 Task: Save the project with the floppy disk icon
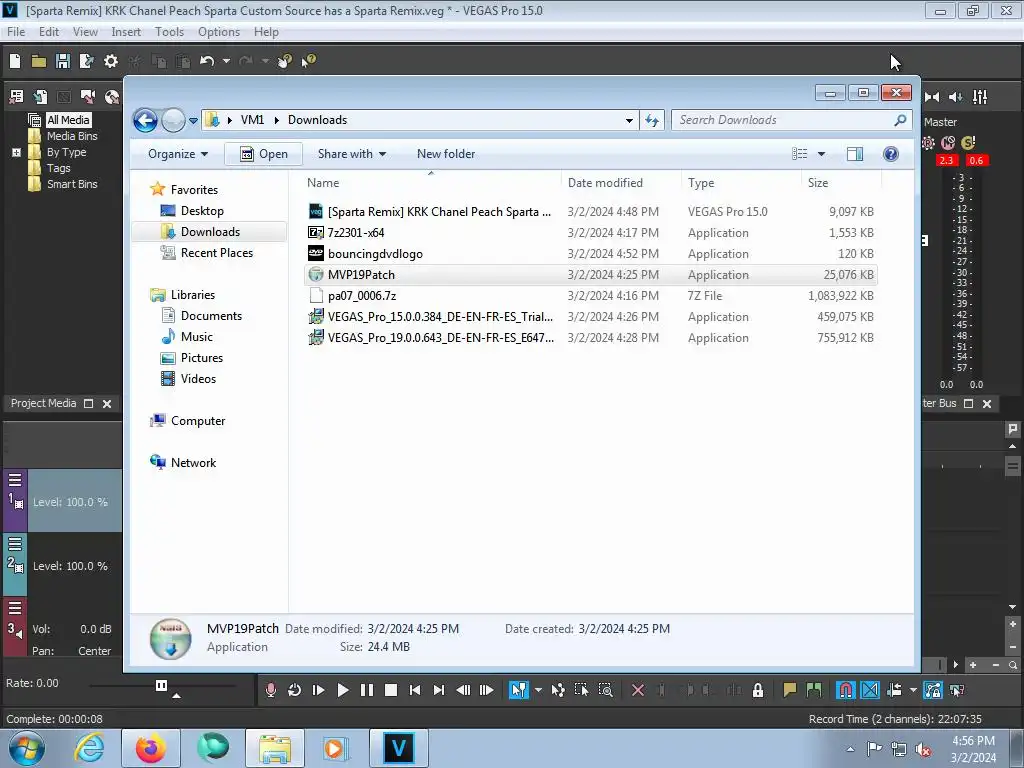pyautogui.click(x=63, y=61)
